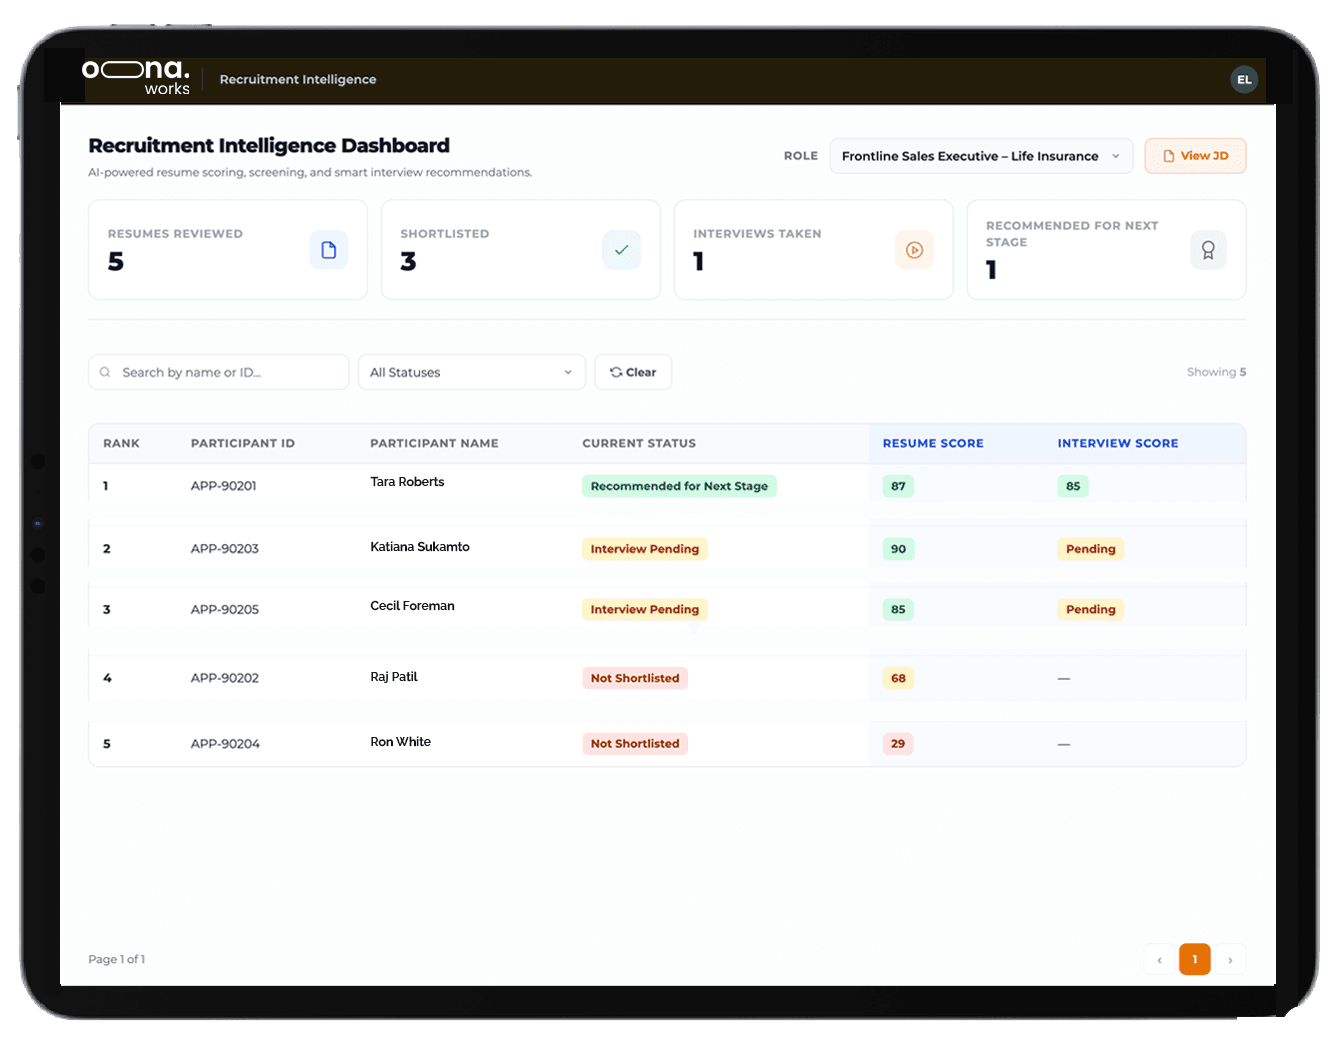This screenshot has width=1340, height=1038.
Task: Click the Resume Score 29 chip for Ron White
Action: 897,743
